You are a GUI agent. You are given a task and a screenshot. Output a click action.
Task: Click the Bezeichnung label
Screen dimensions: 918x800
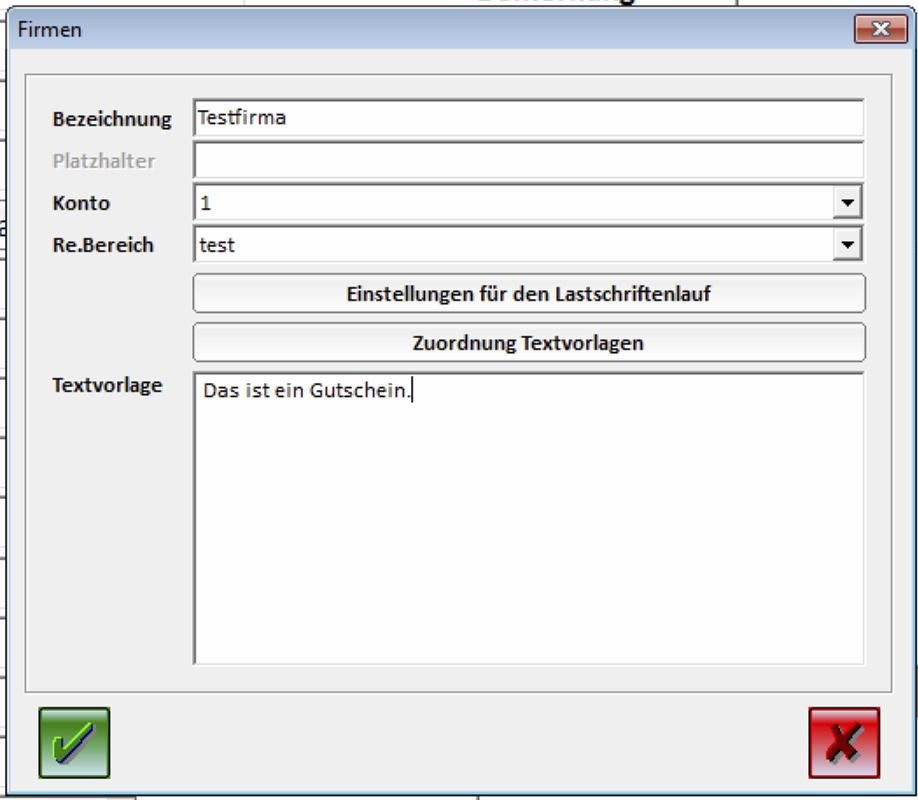(112, 119)
